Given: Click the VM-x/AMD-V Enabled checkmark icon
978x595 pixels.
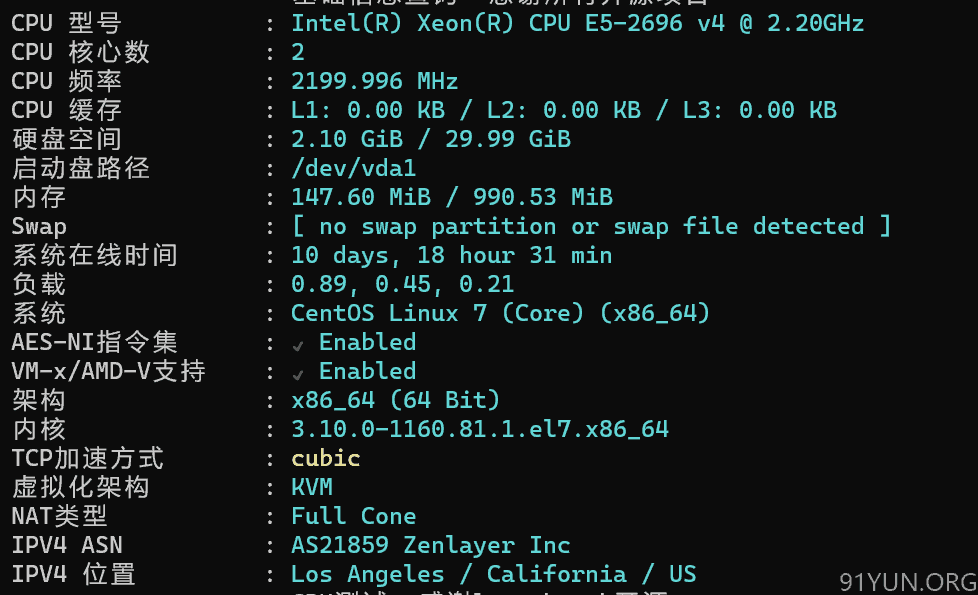Looking at the screenshot, I should 298,374.
